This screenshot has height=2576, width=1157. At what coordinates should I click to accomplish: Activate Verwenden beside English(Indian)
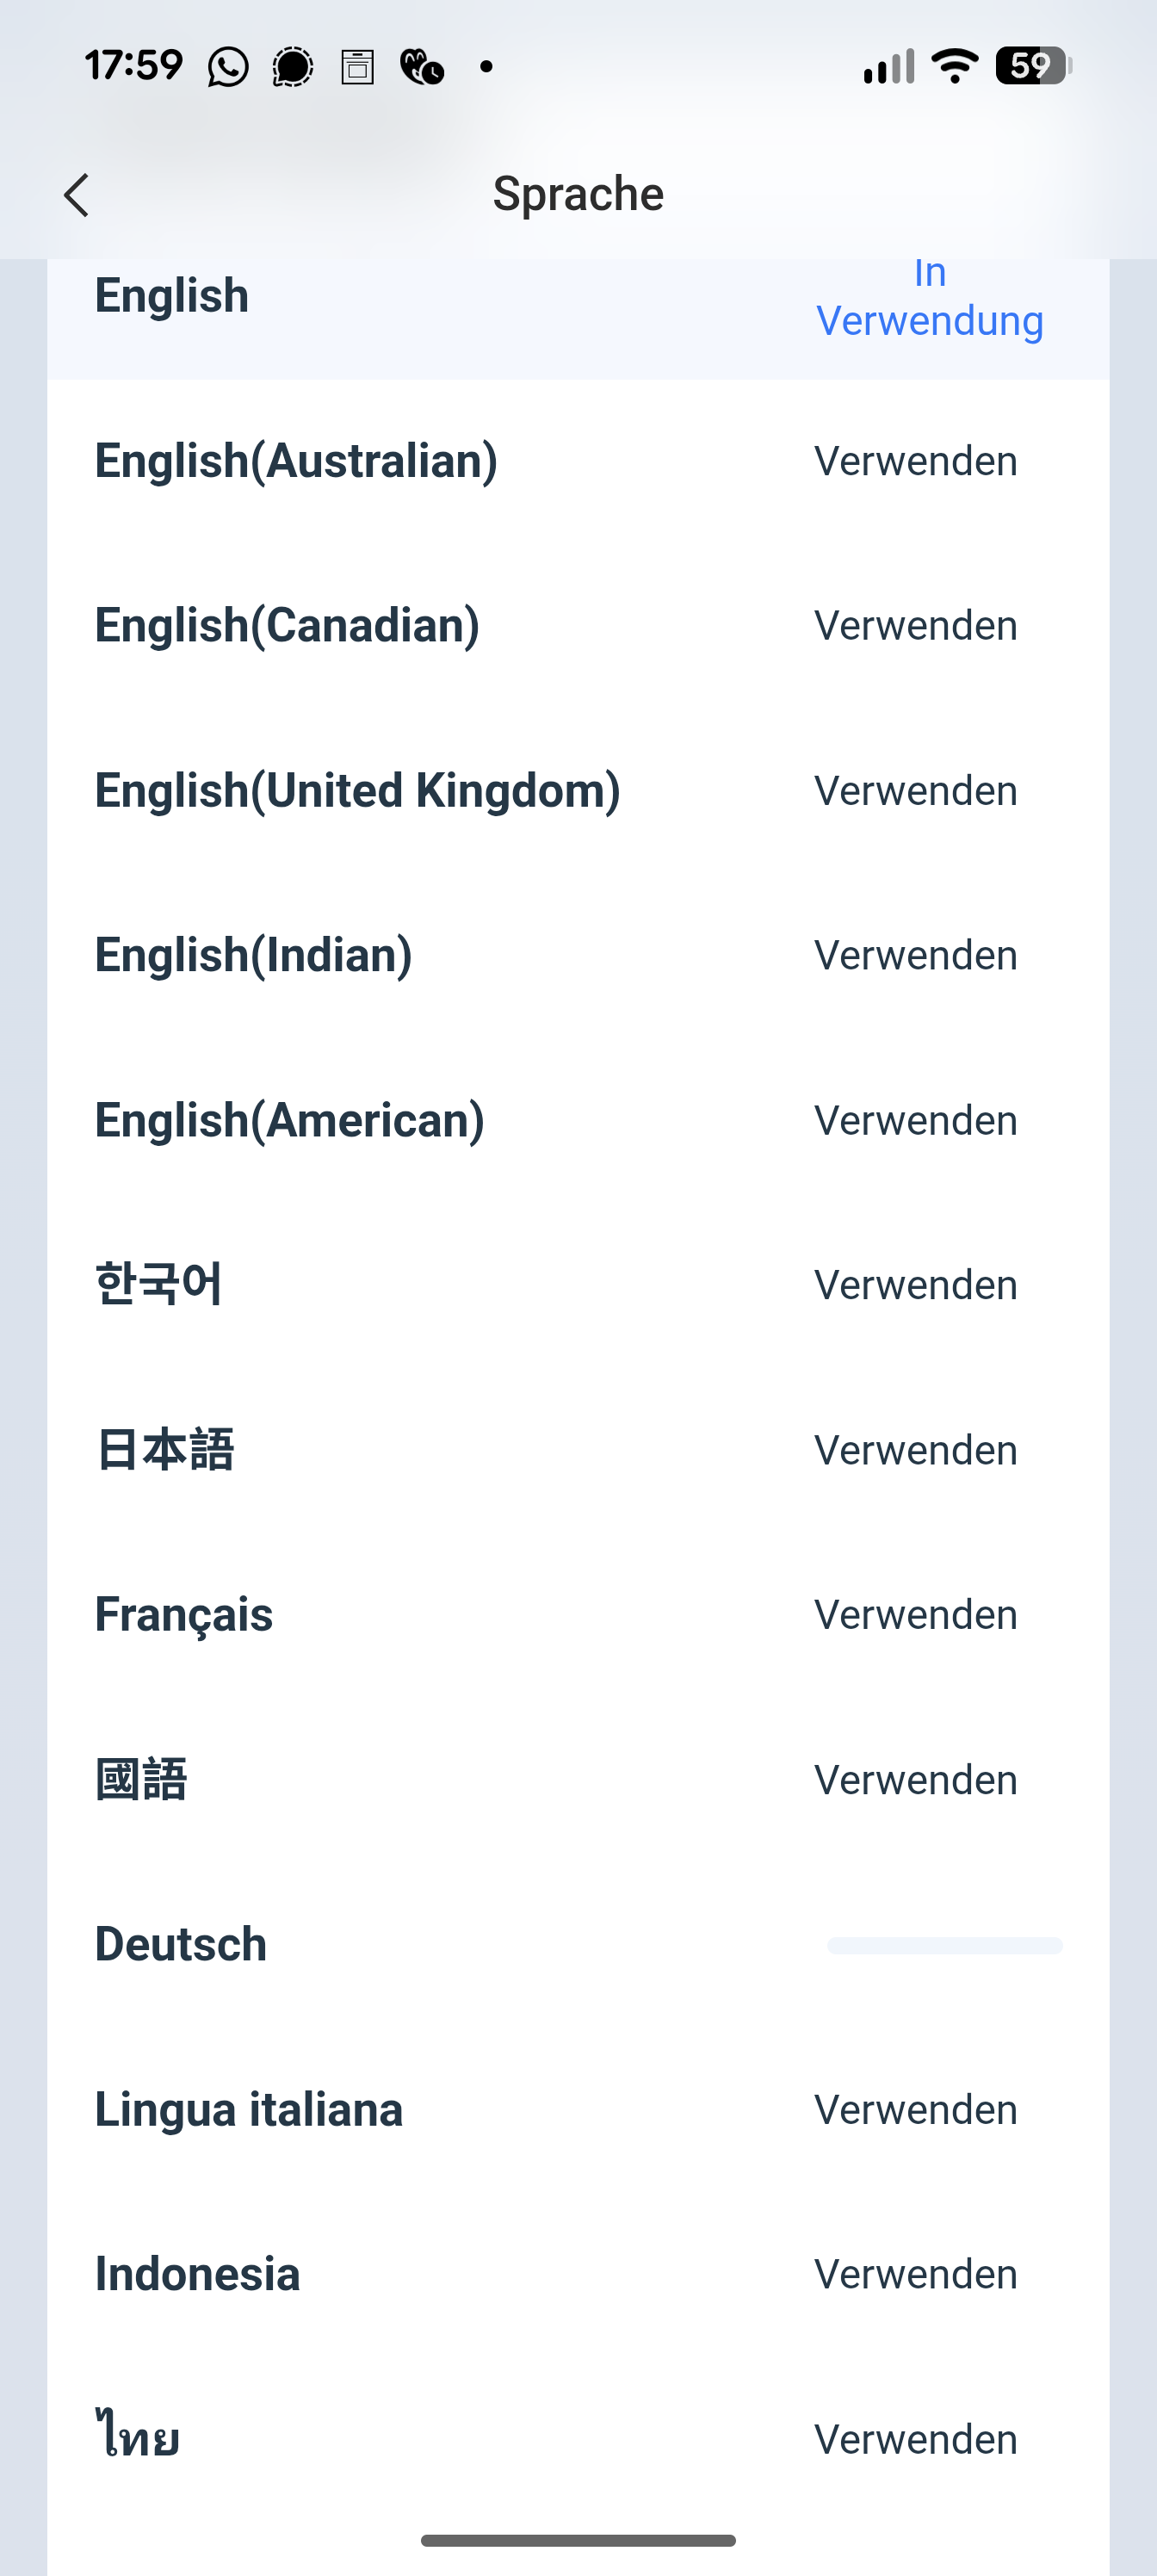(916, 955)
